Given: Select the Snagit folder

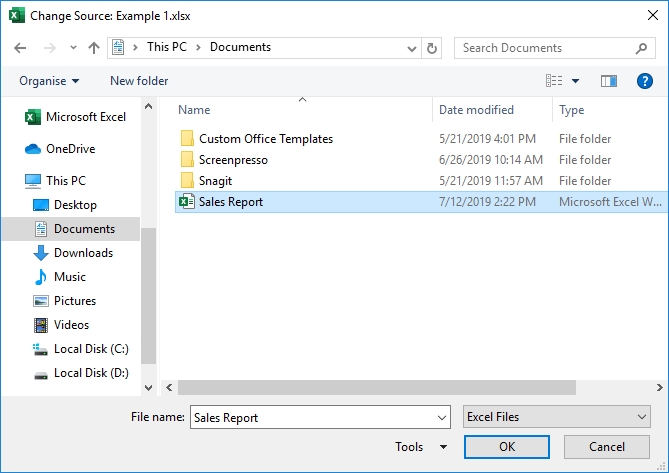Looking at the screenshot, I should point(215,181).
